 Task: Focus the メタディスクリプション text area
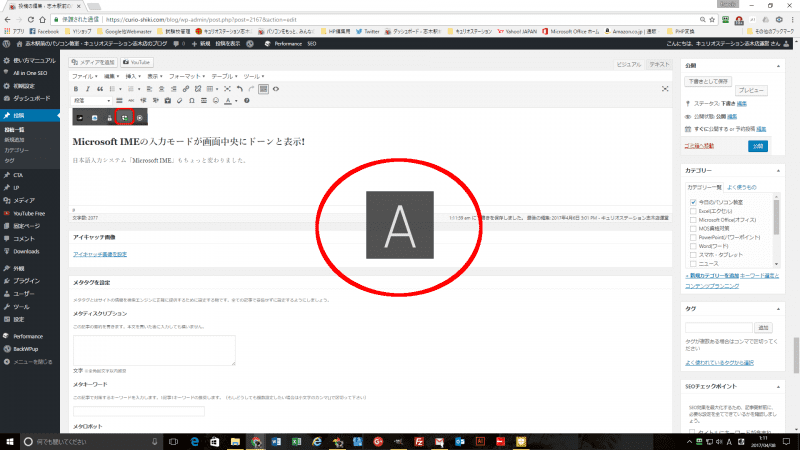tap(154, 350)
